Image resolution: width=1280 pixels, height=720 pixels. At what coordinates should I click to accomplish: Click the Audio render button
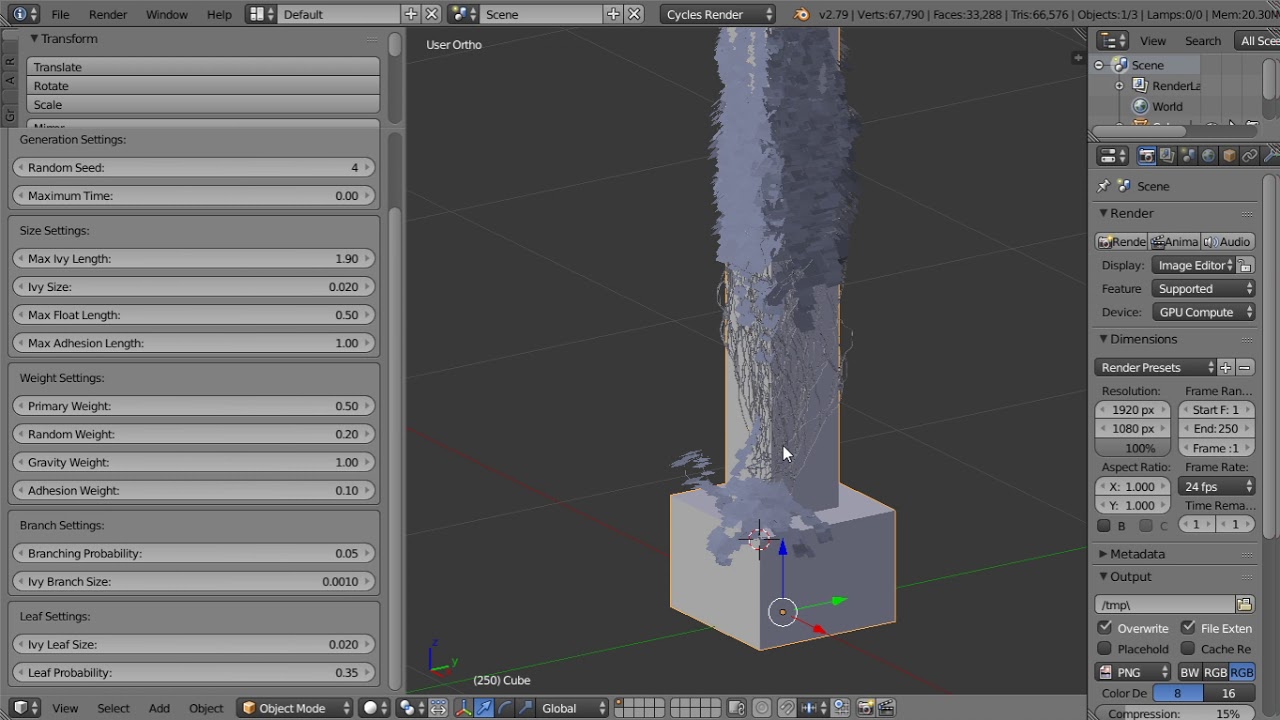(1228, 242)
